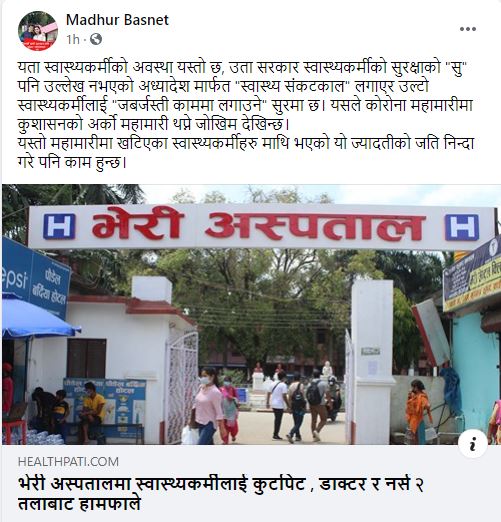Click the info "i" icon on link preview
Image resolution: width=501 pixels, height=522 pixels.
click(472, 444)
